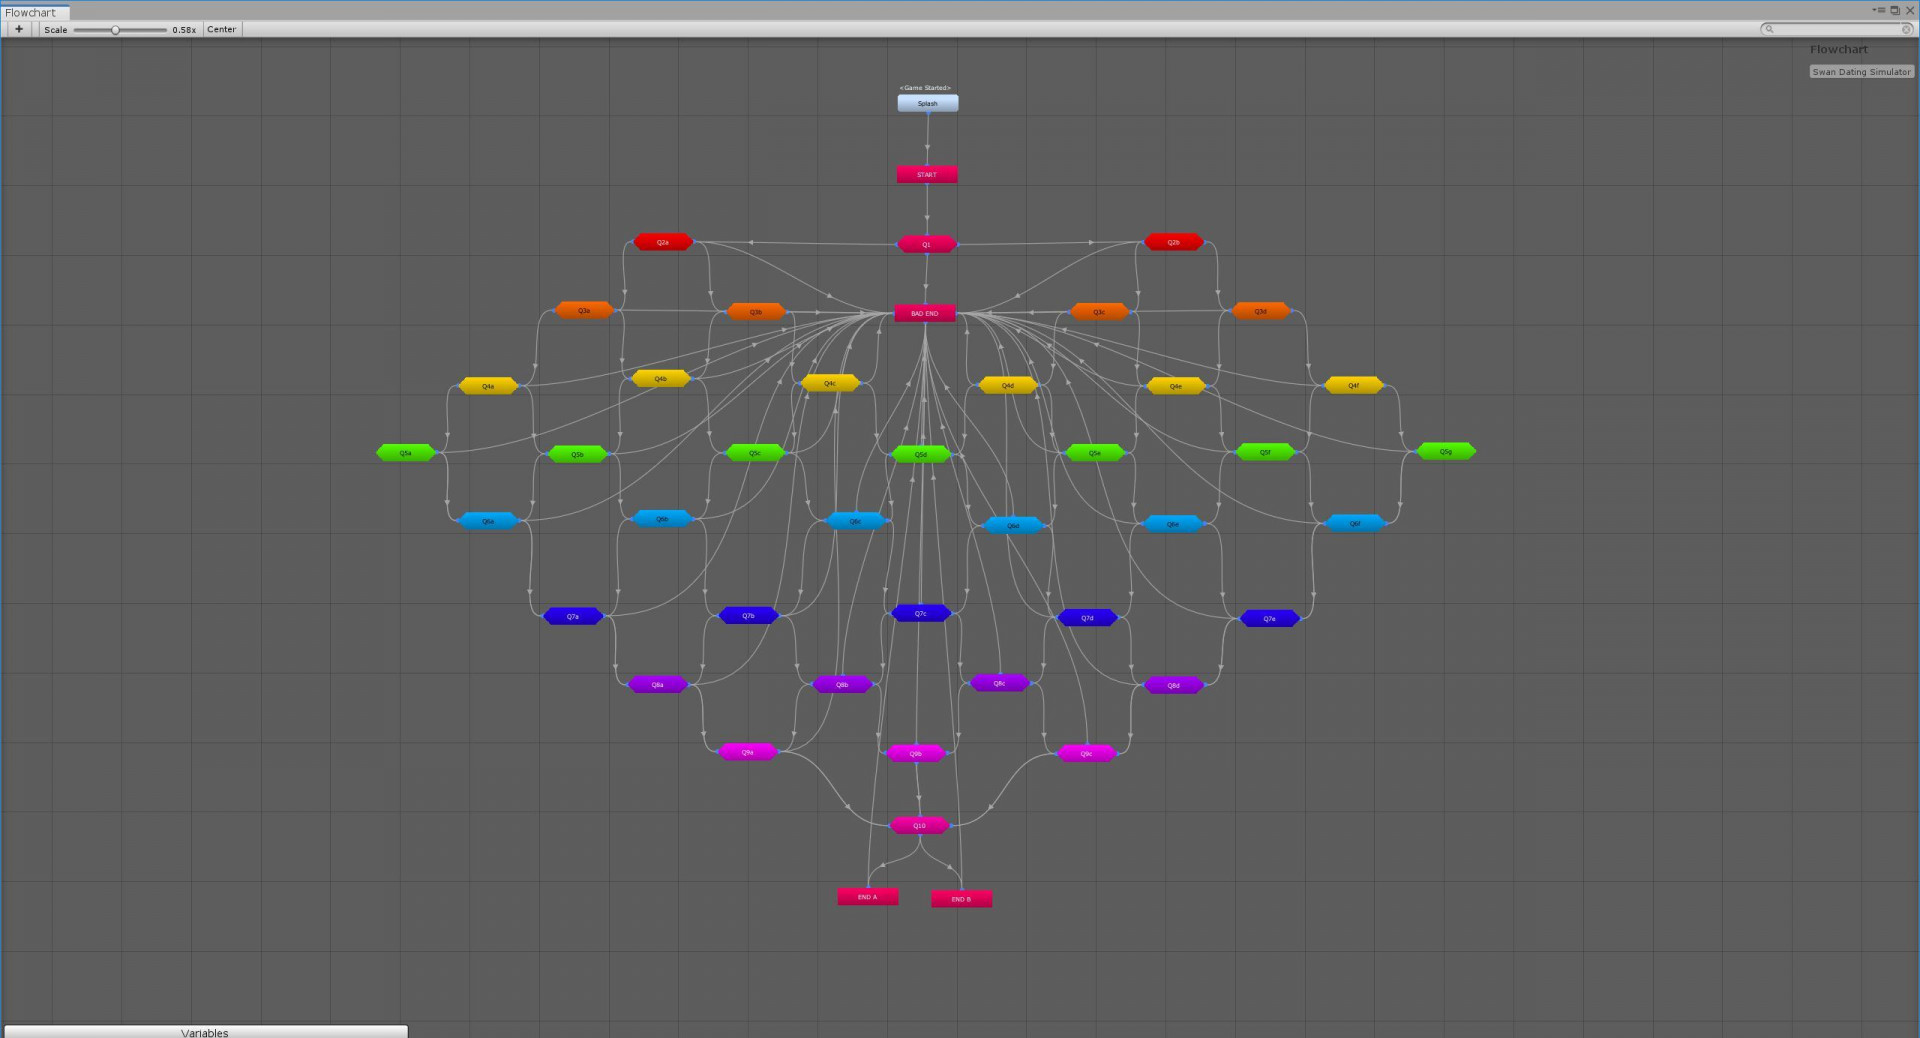Screen dimensions: 1920x1038
Task: Select the END A block
Action: coord(868,897)
